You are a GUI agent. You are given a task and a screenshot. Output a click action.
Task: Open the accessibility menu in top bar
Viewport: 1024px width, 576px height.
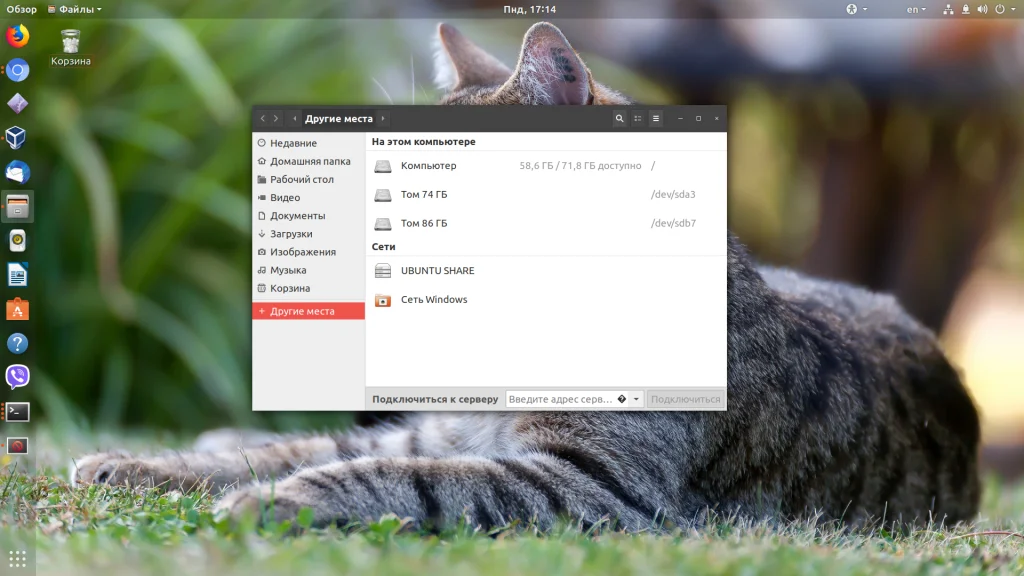click(x=856, y=9)
